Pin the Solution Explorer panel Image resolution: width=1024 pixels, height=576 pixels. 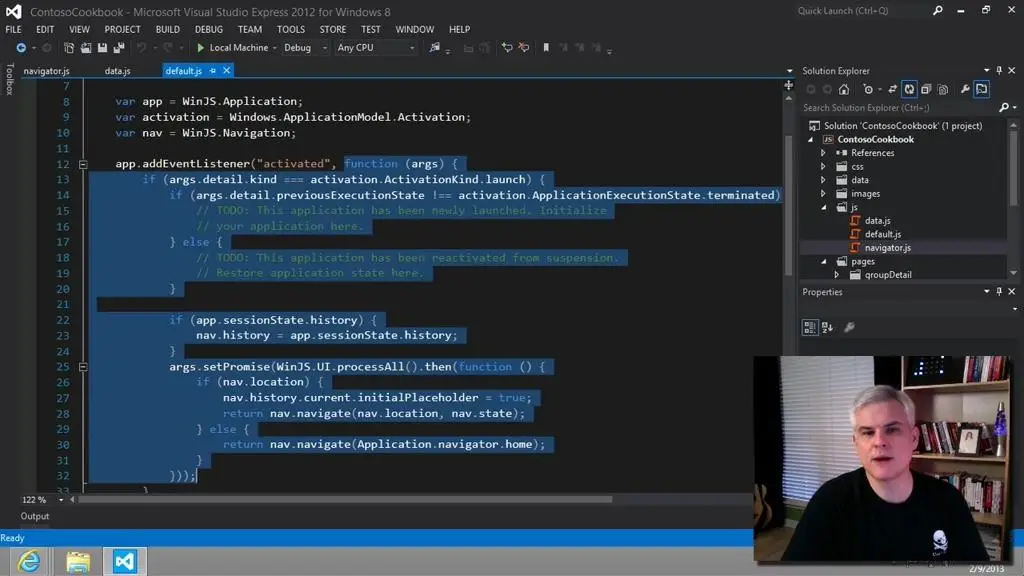(999, 71)
